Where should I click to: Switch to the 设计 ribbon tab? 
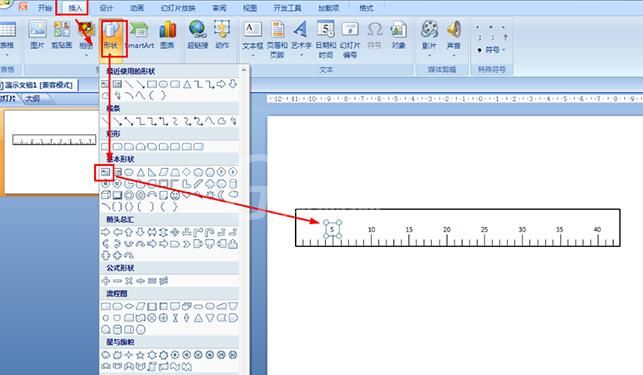(x=106, y=7)
